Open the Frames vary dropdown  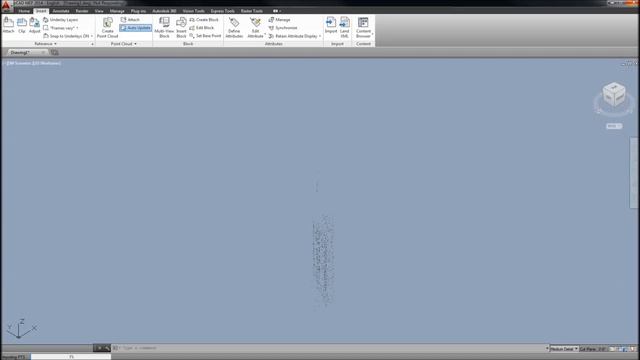60,28
